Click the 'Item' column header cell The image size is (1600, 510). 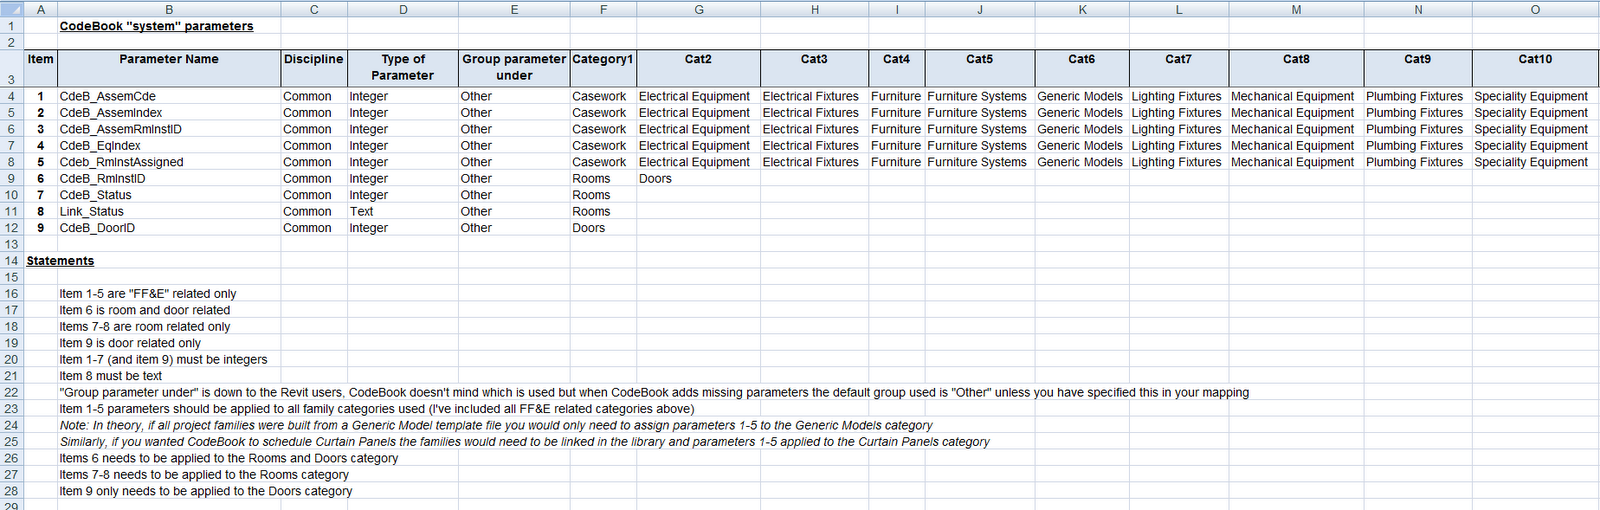coord(40,67)
